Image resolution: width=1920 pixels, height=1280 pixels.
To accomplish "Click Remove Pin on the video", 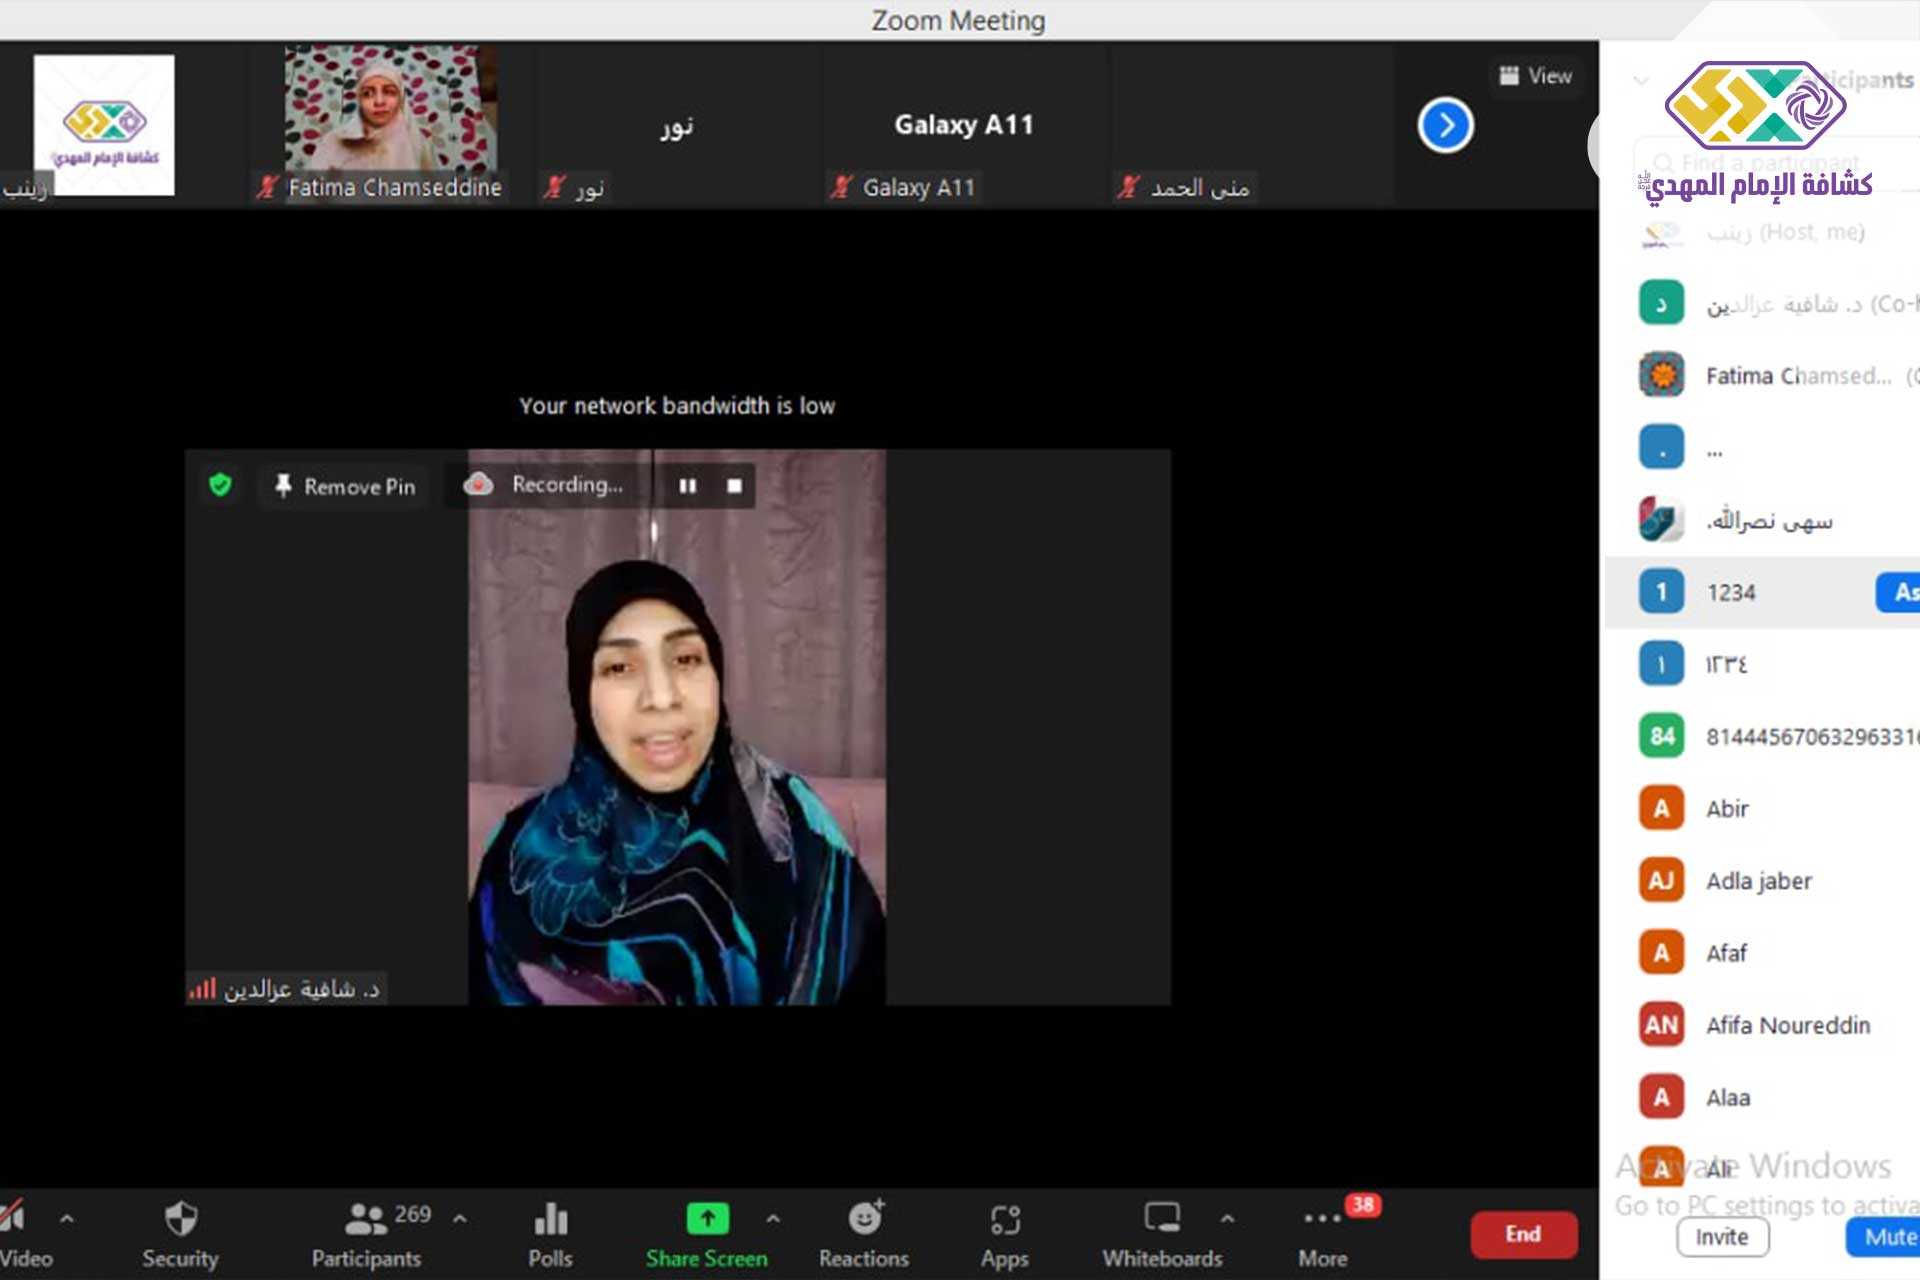I will 345,486.
